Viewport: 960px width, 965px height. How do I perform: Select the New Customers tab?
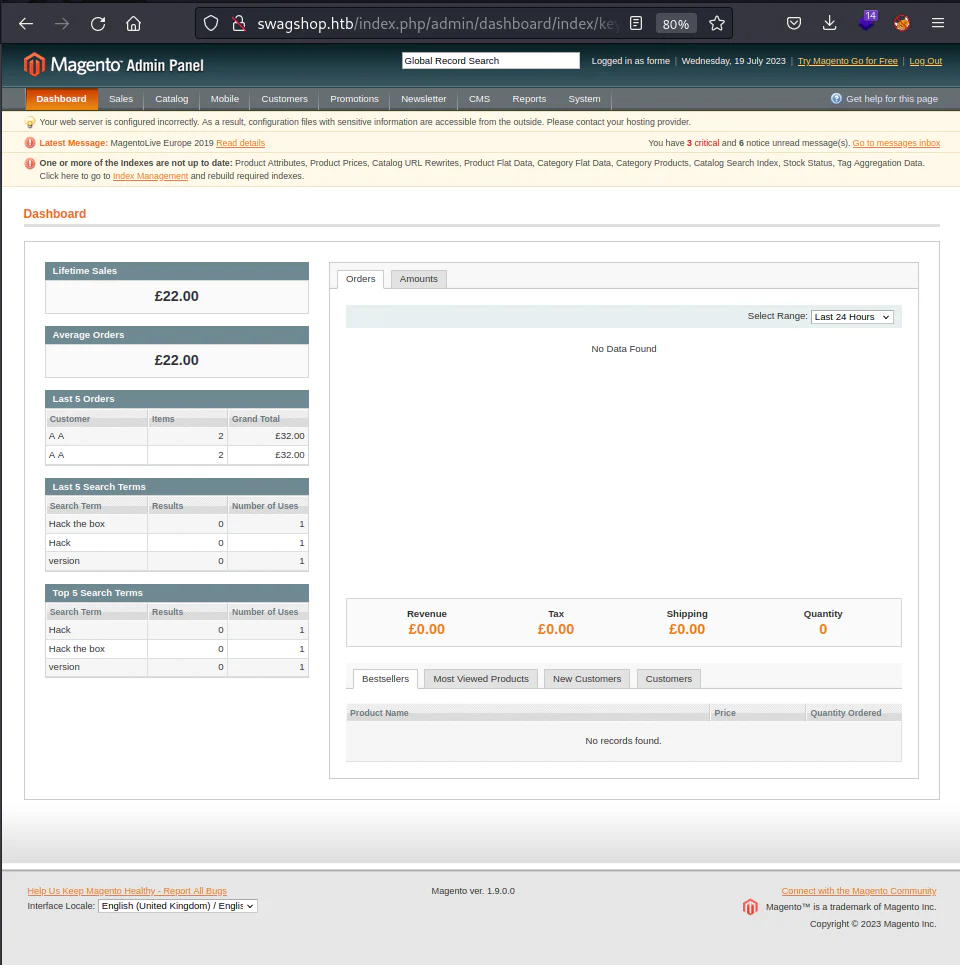[587, 679]
